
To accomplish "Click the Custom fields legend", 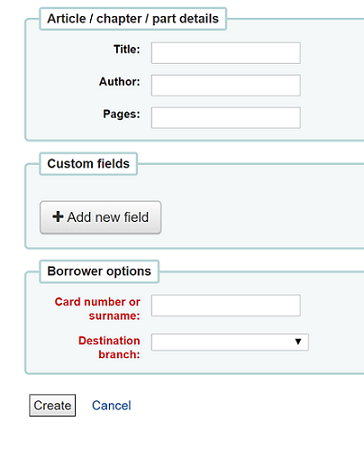I will point(88,164).
